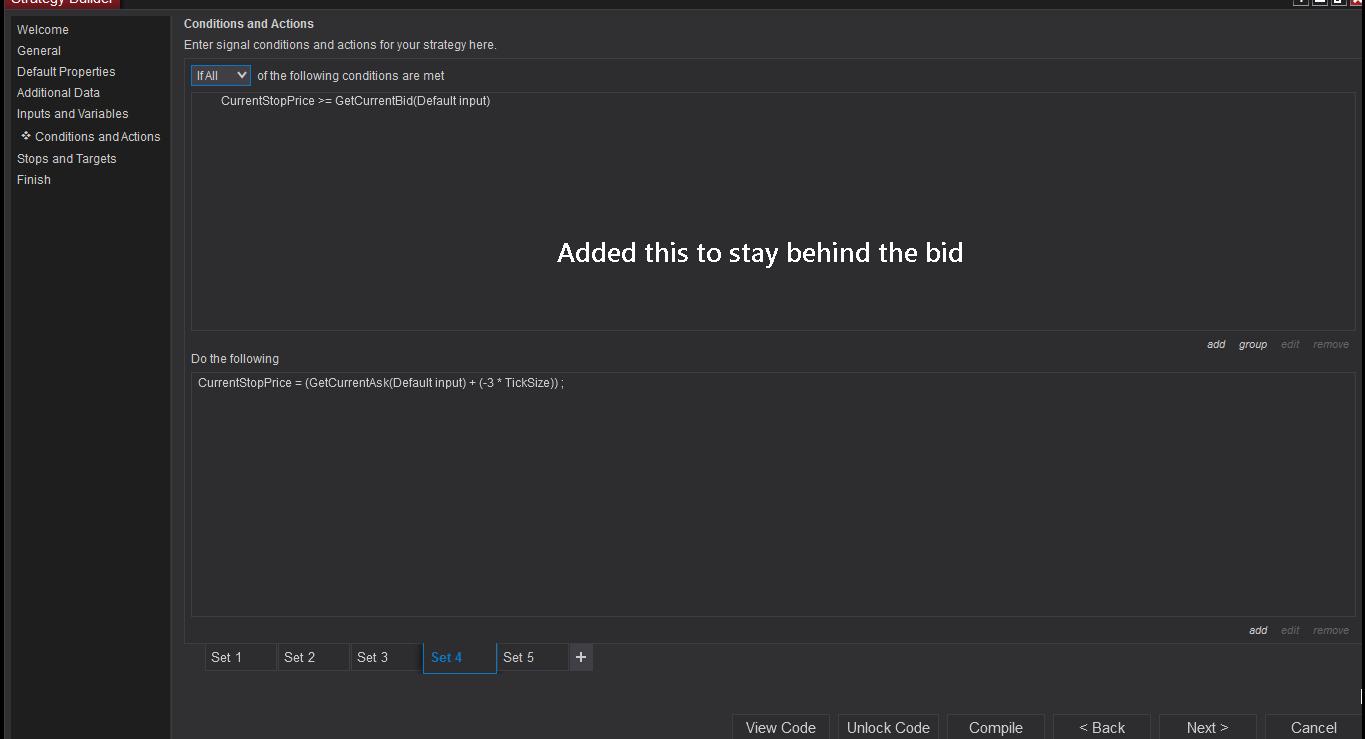Compile the strategy

(x=995, y=727)
